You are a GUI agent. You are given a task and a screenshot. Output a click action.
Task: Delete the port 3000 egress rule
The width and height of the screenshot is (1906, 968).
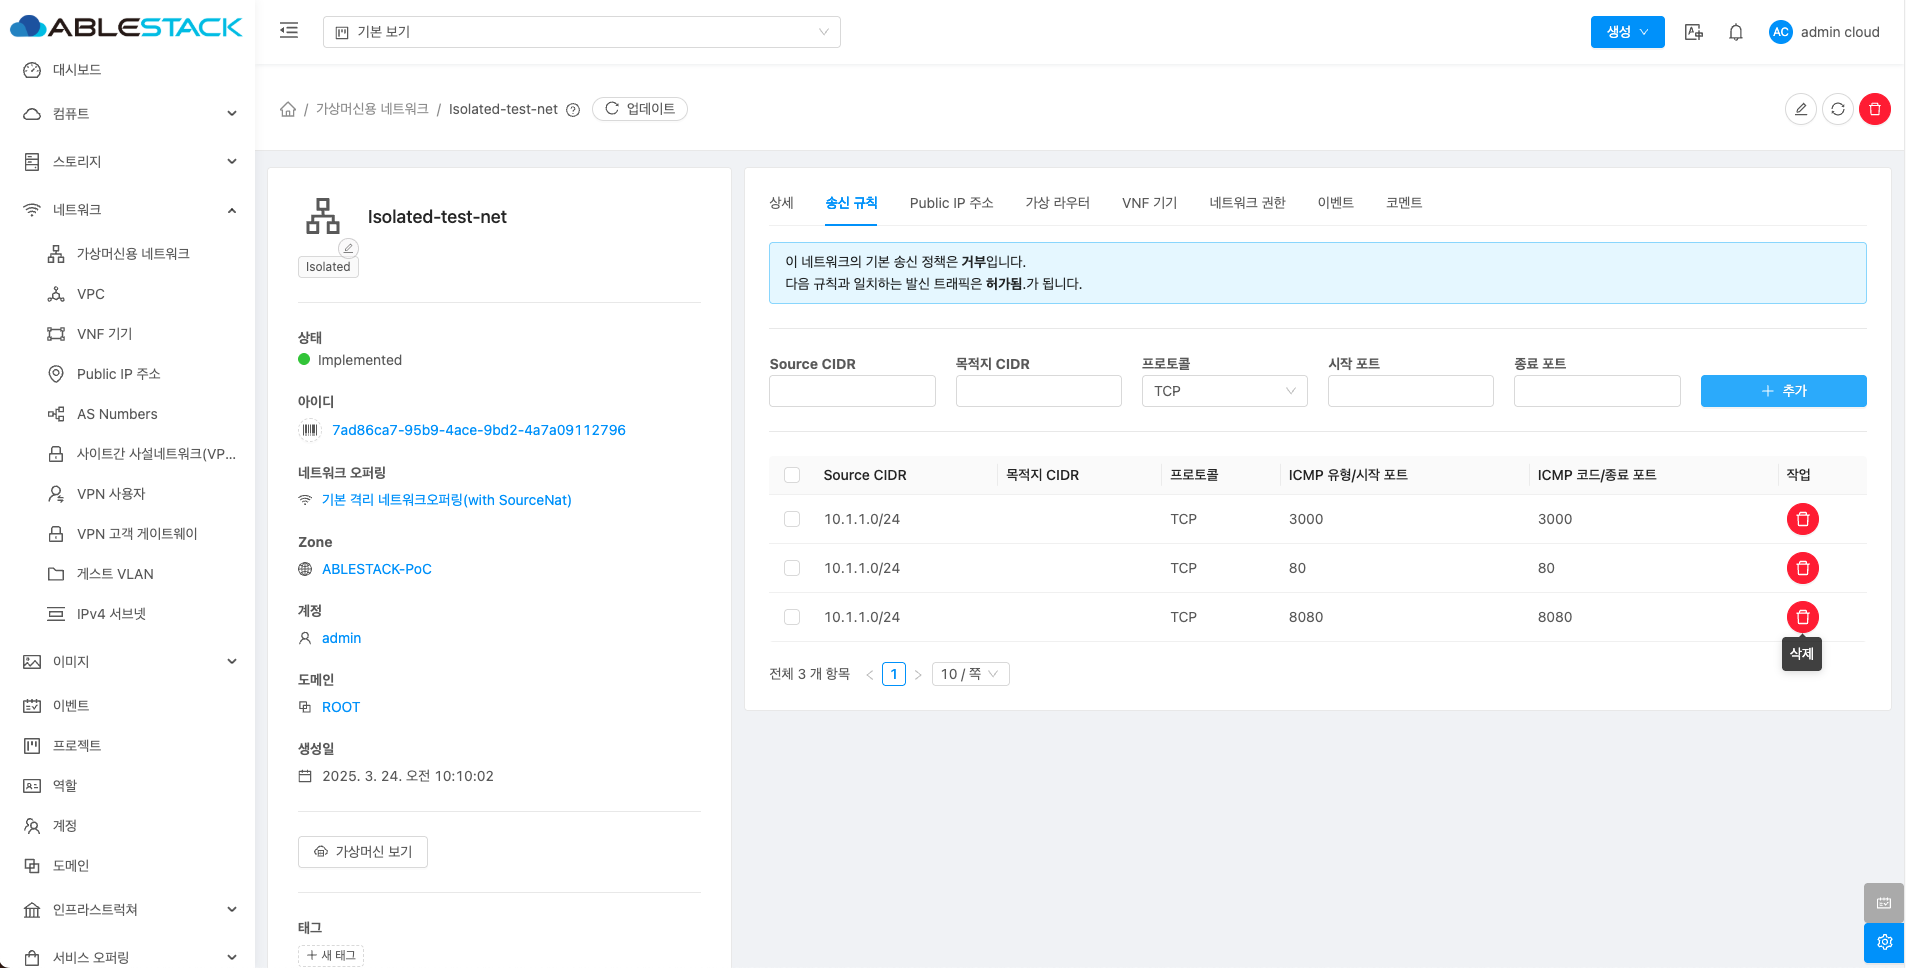1802,519
